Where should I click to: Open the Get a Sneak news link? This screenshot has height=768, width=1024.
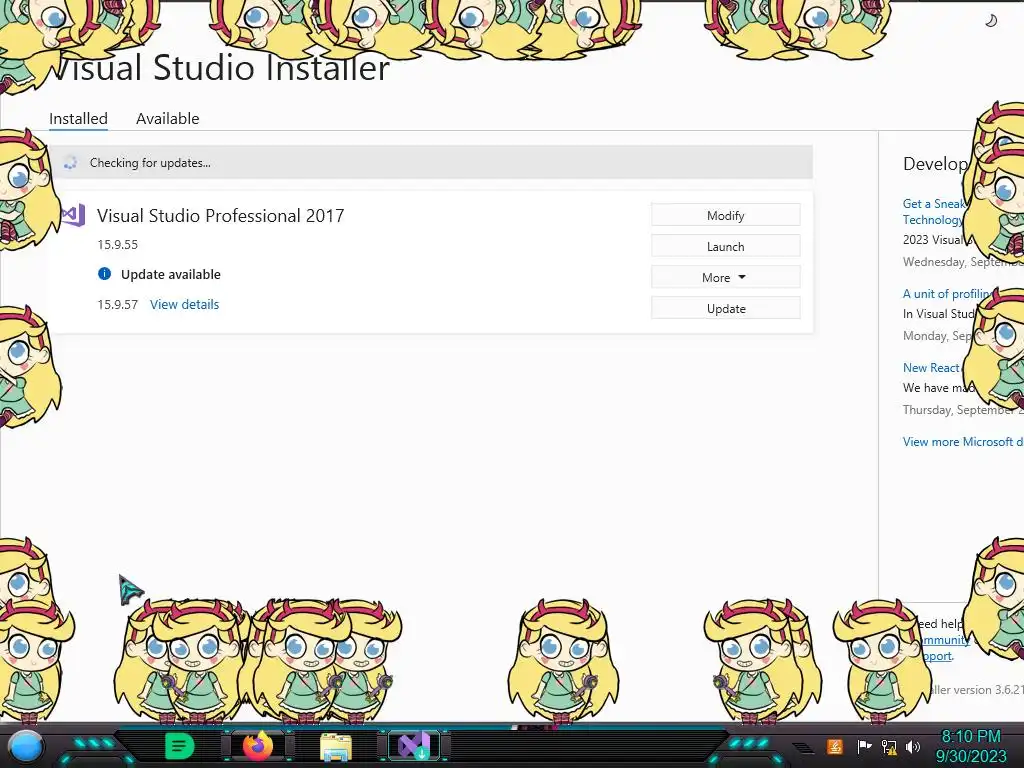(x=933, y=212)
